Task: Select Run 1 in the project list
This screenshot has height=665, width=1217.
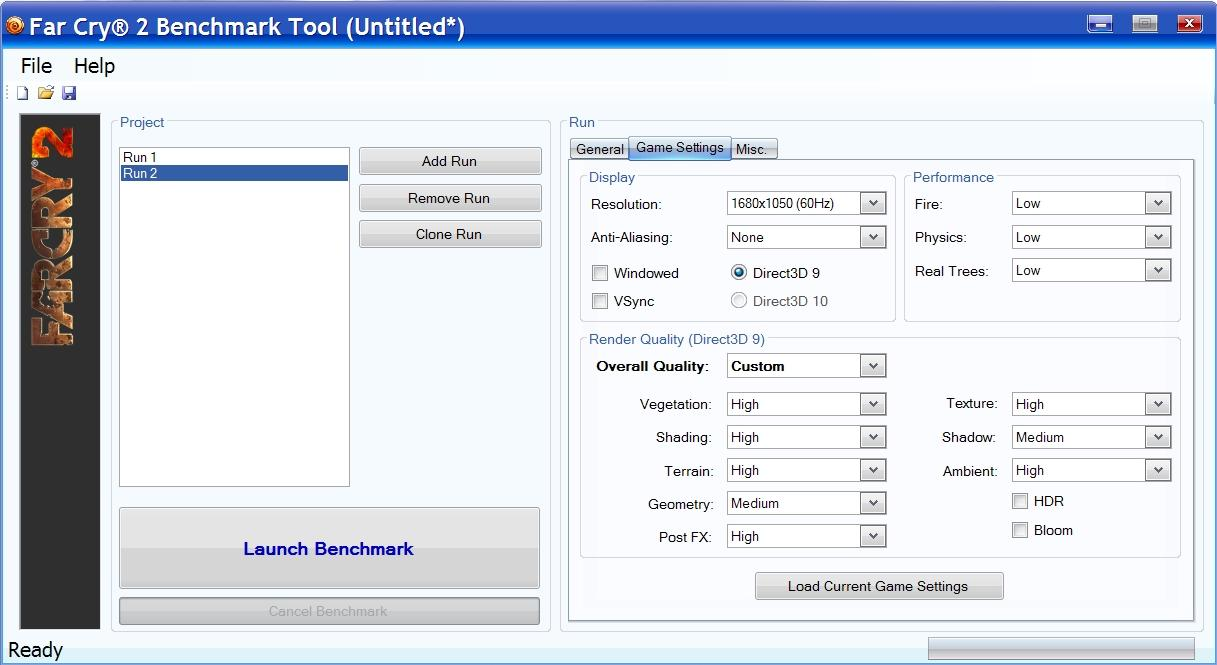Action: 234,157
